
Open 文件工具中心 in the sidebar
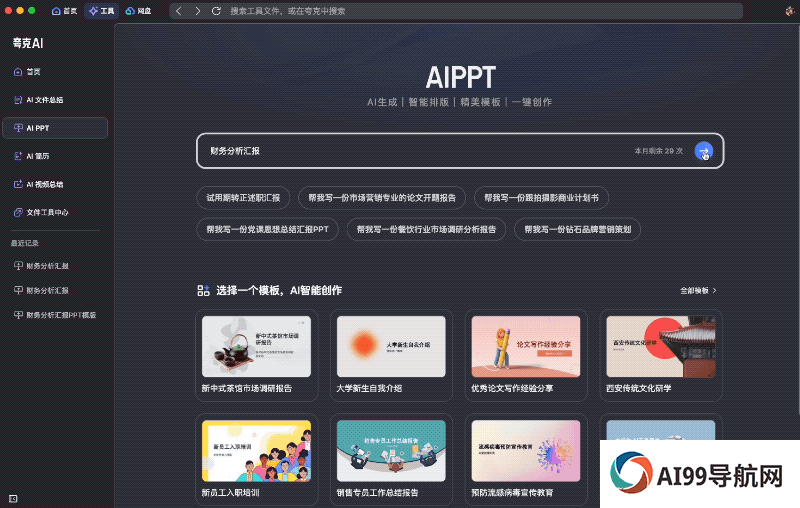tap(55, 212)
